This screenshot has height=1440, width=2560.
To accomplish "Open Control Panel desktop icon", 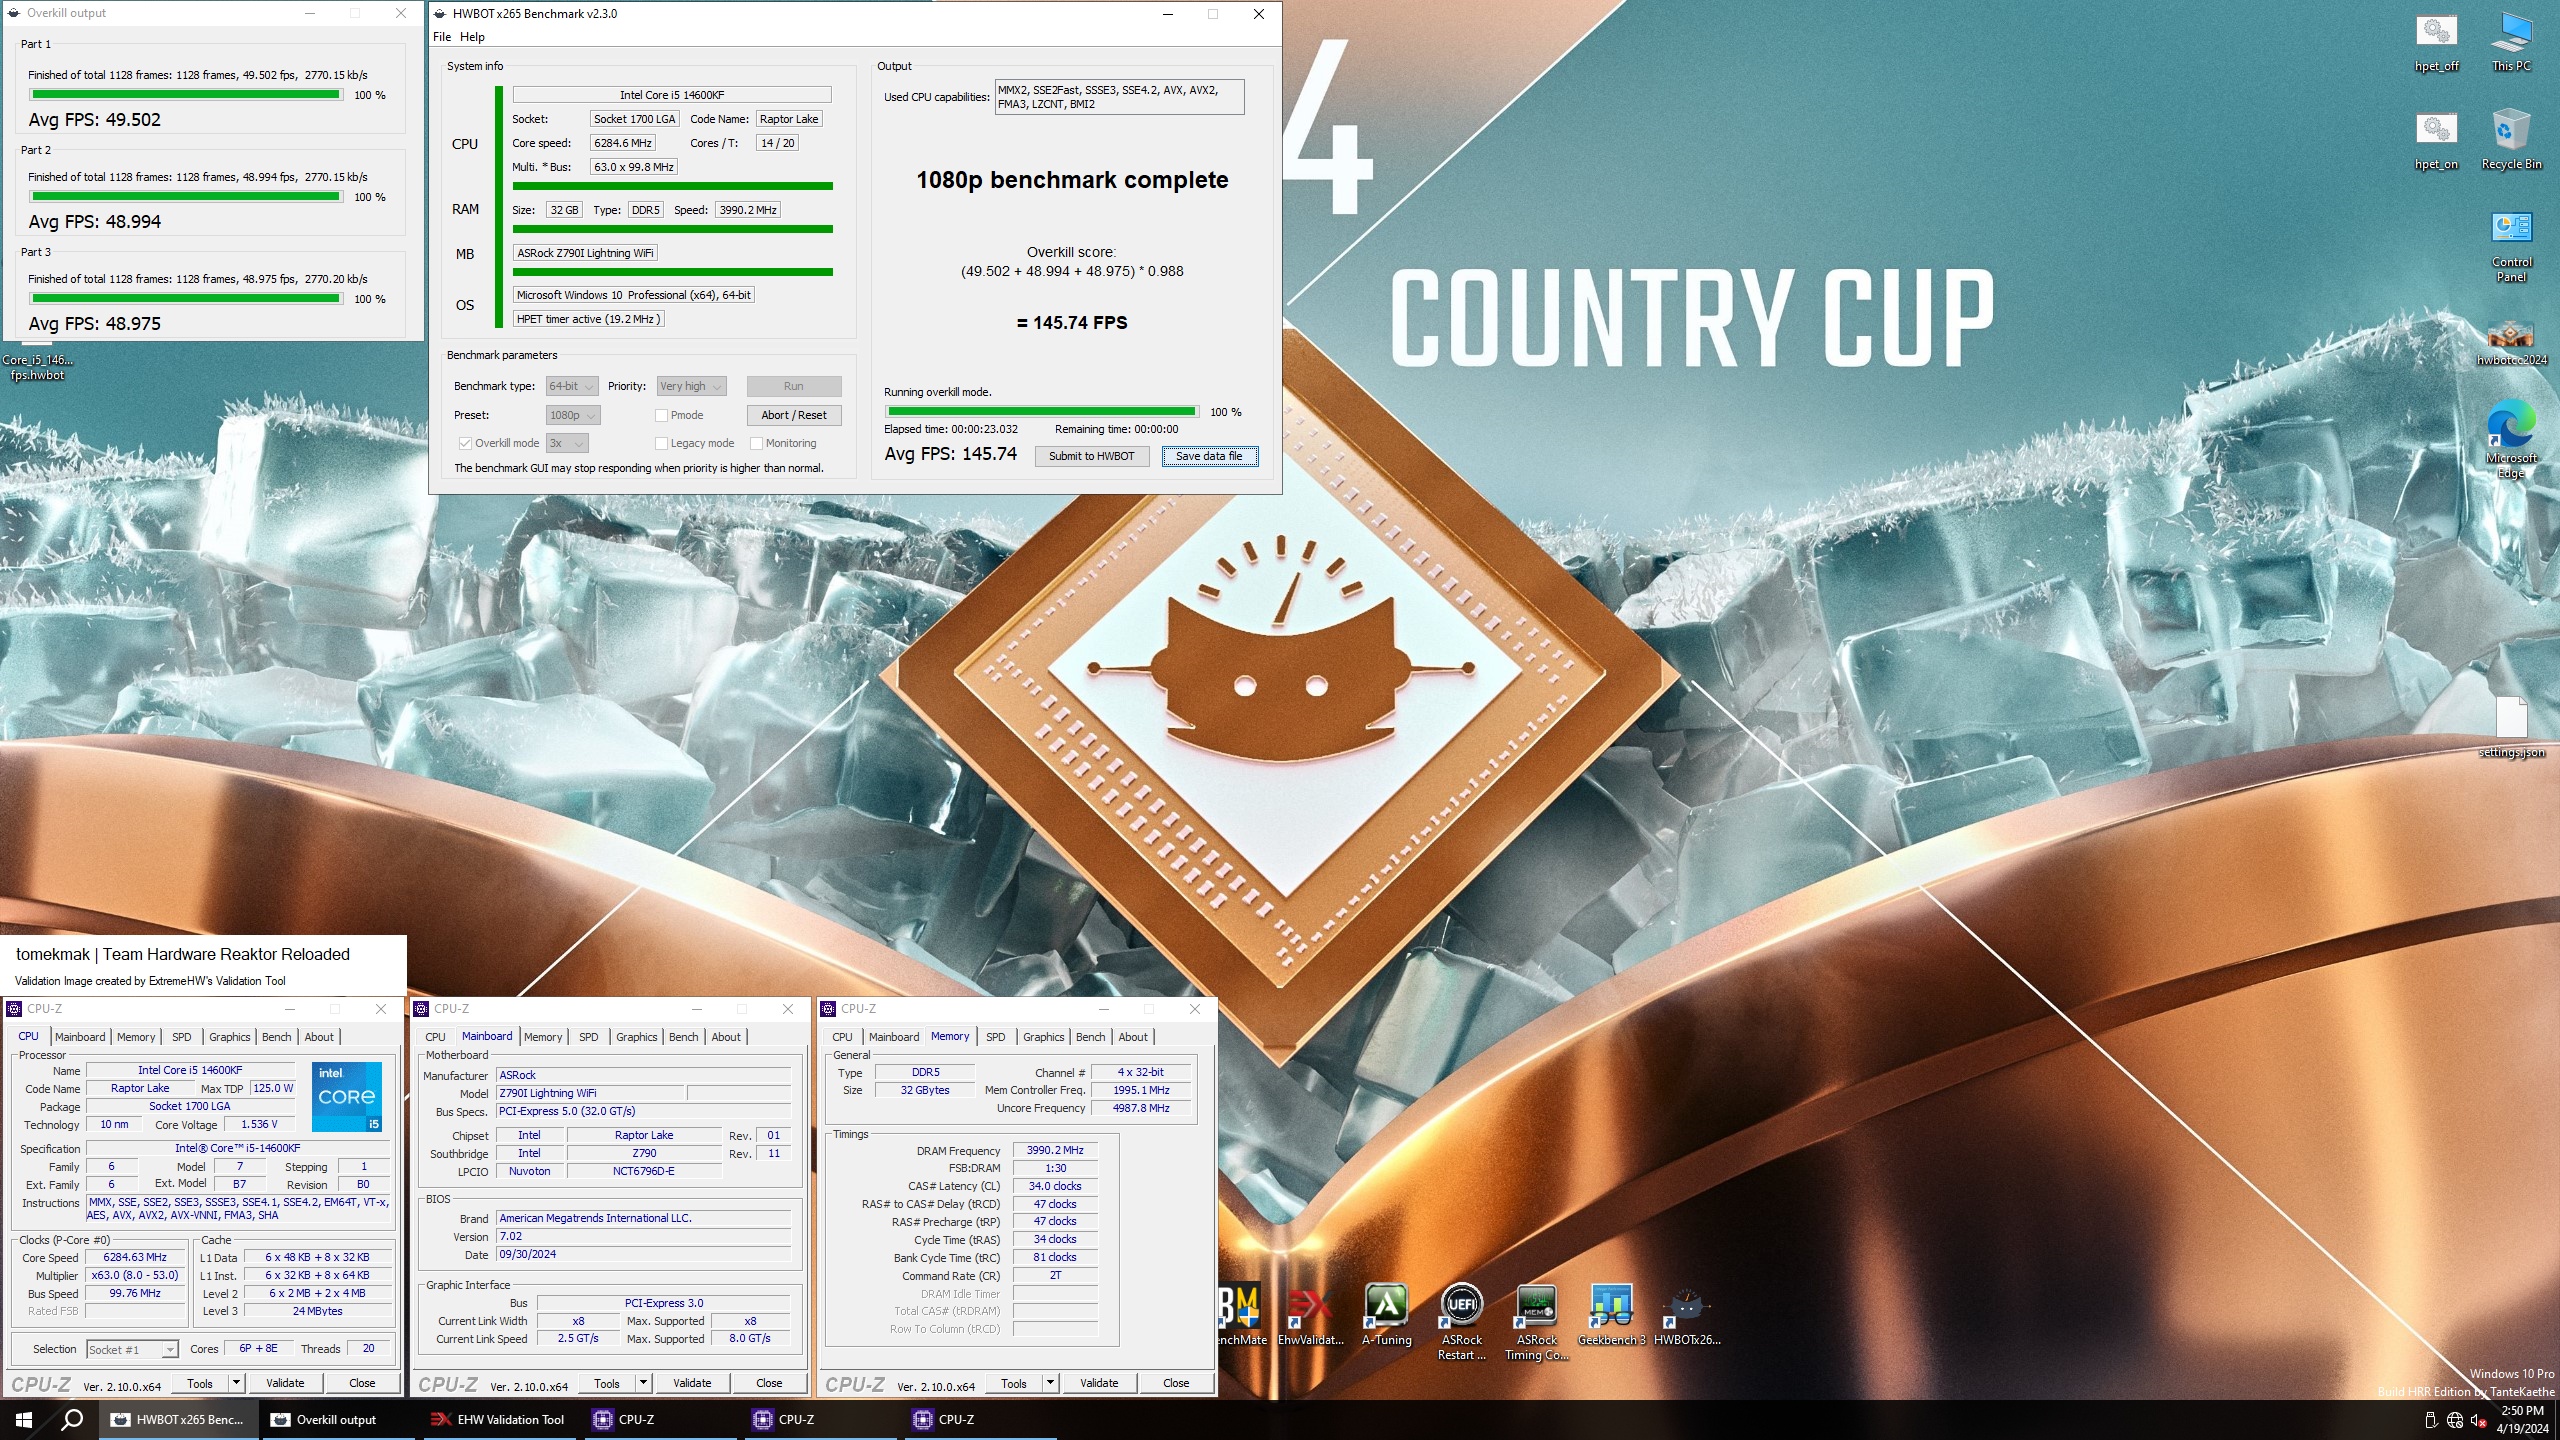I will tap(2511, 247).
